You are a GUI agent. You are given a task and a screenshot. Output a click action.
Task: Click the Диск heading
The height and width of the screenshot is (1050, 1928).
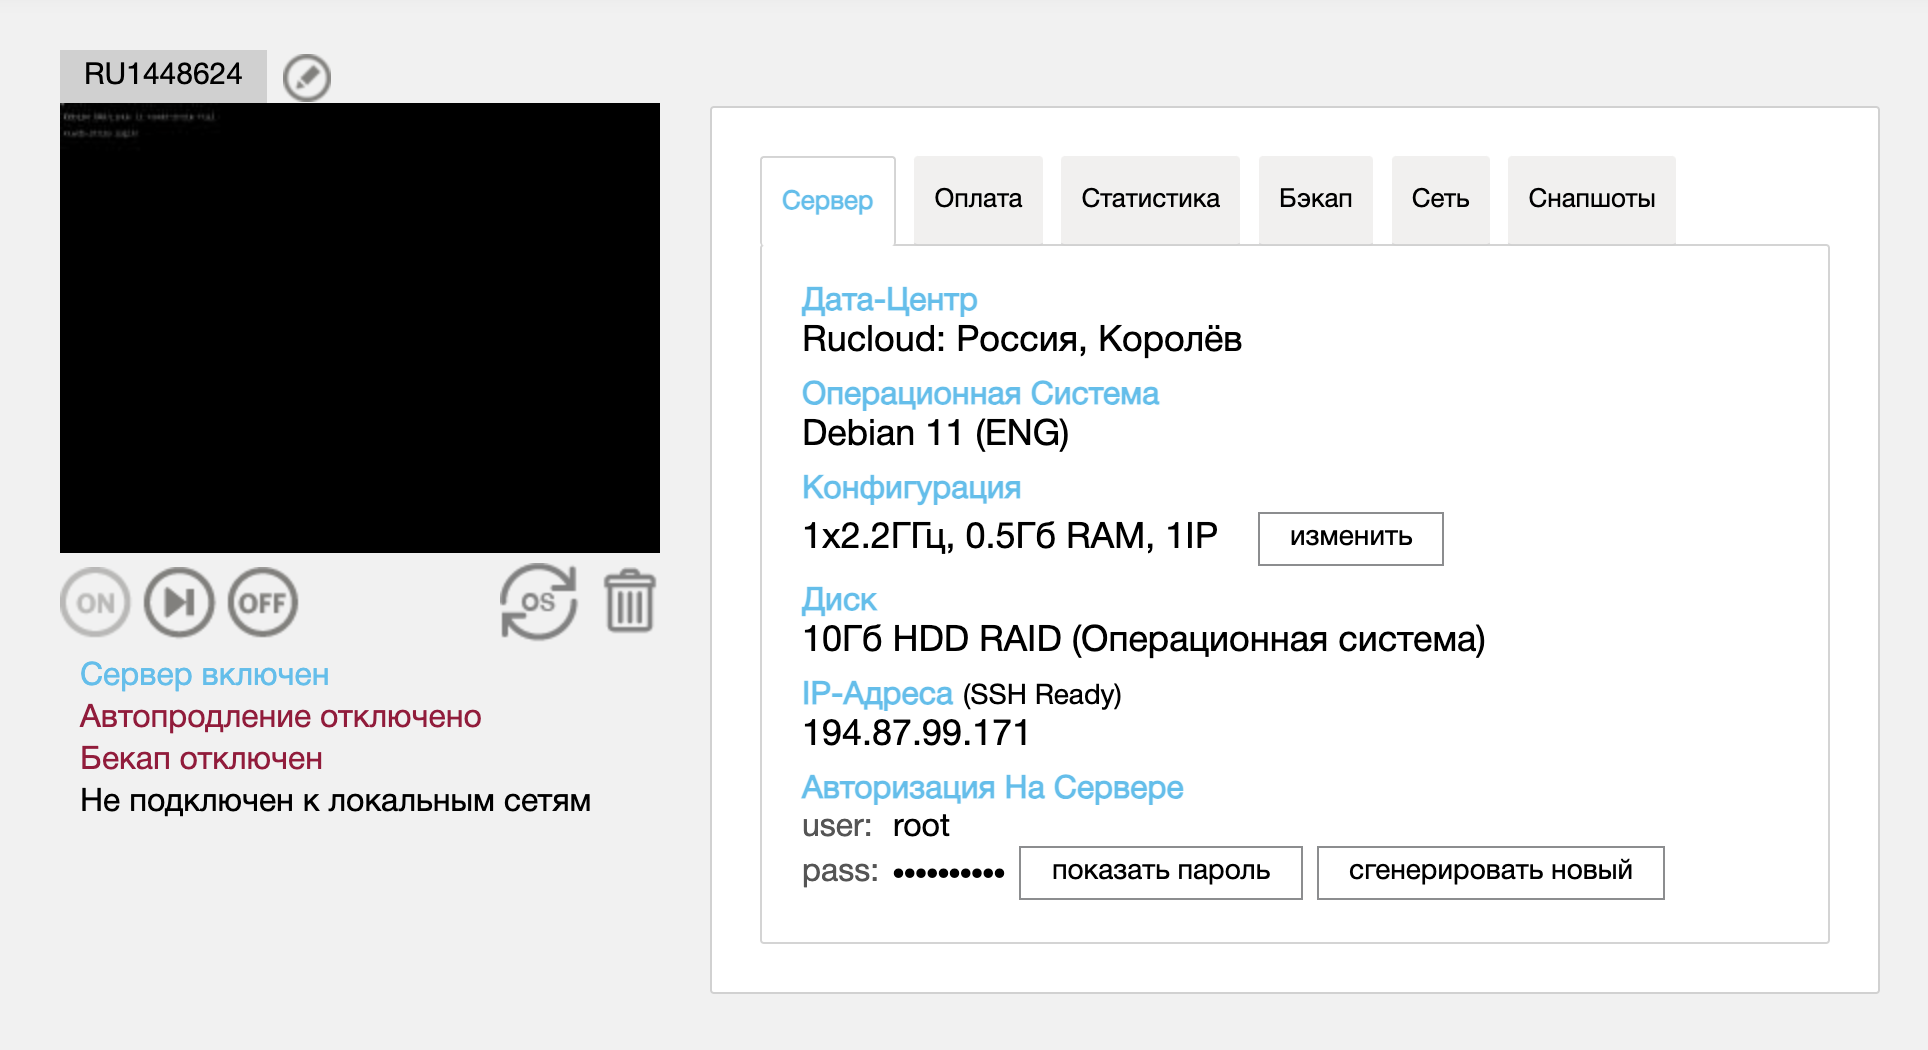(x=839, y=599)
